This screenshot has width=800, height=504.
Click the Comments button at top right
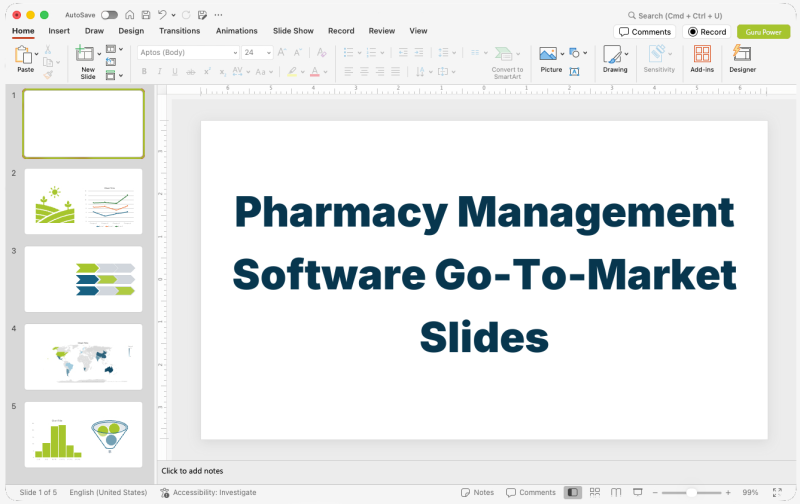coord(645,32)
